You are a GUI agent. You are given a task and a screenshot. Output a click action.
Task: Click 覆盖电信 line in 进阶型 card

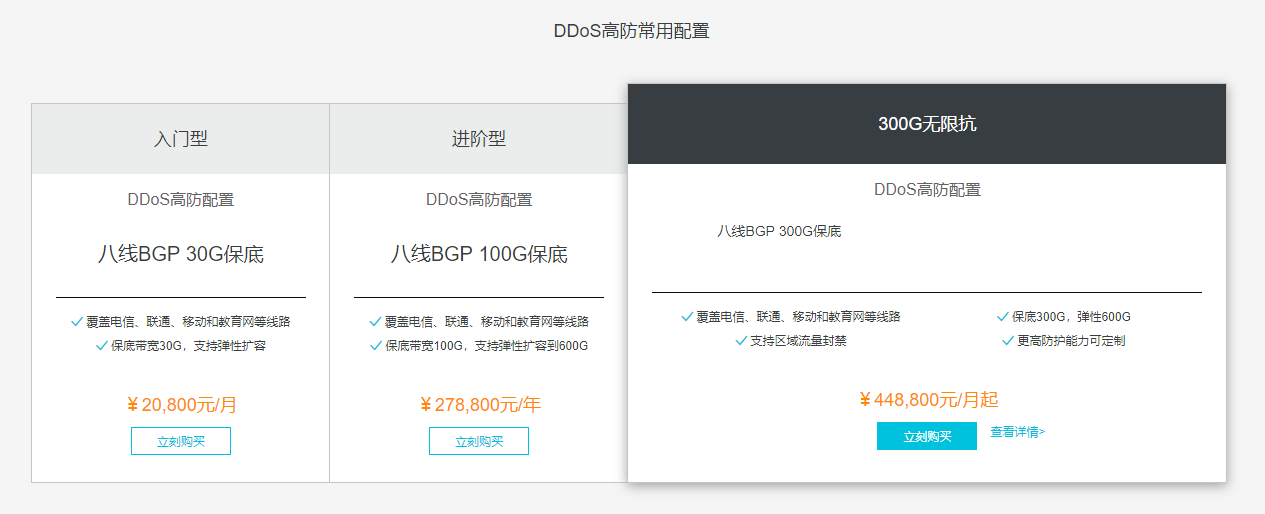point(486,322)
